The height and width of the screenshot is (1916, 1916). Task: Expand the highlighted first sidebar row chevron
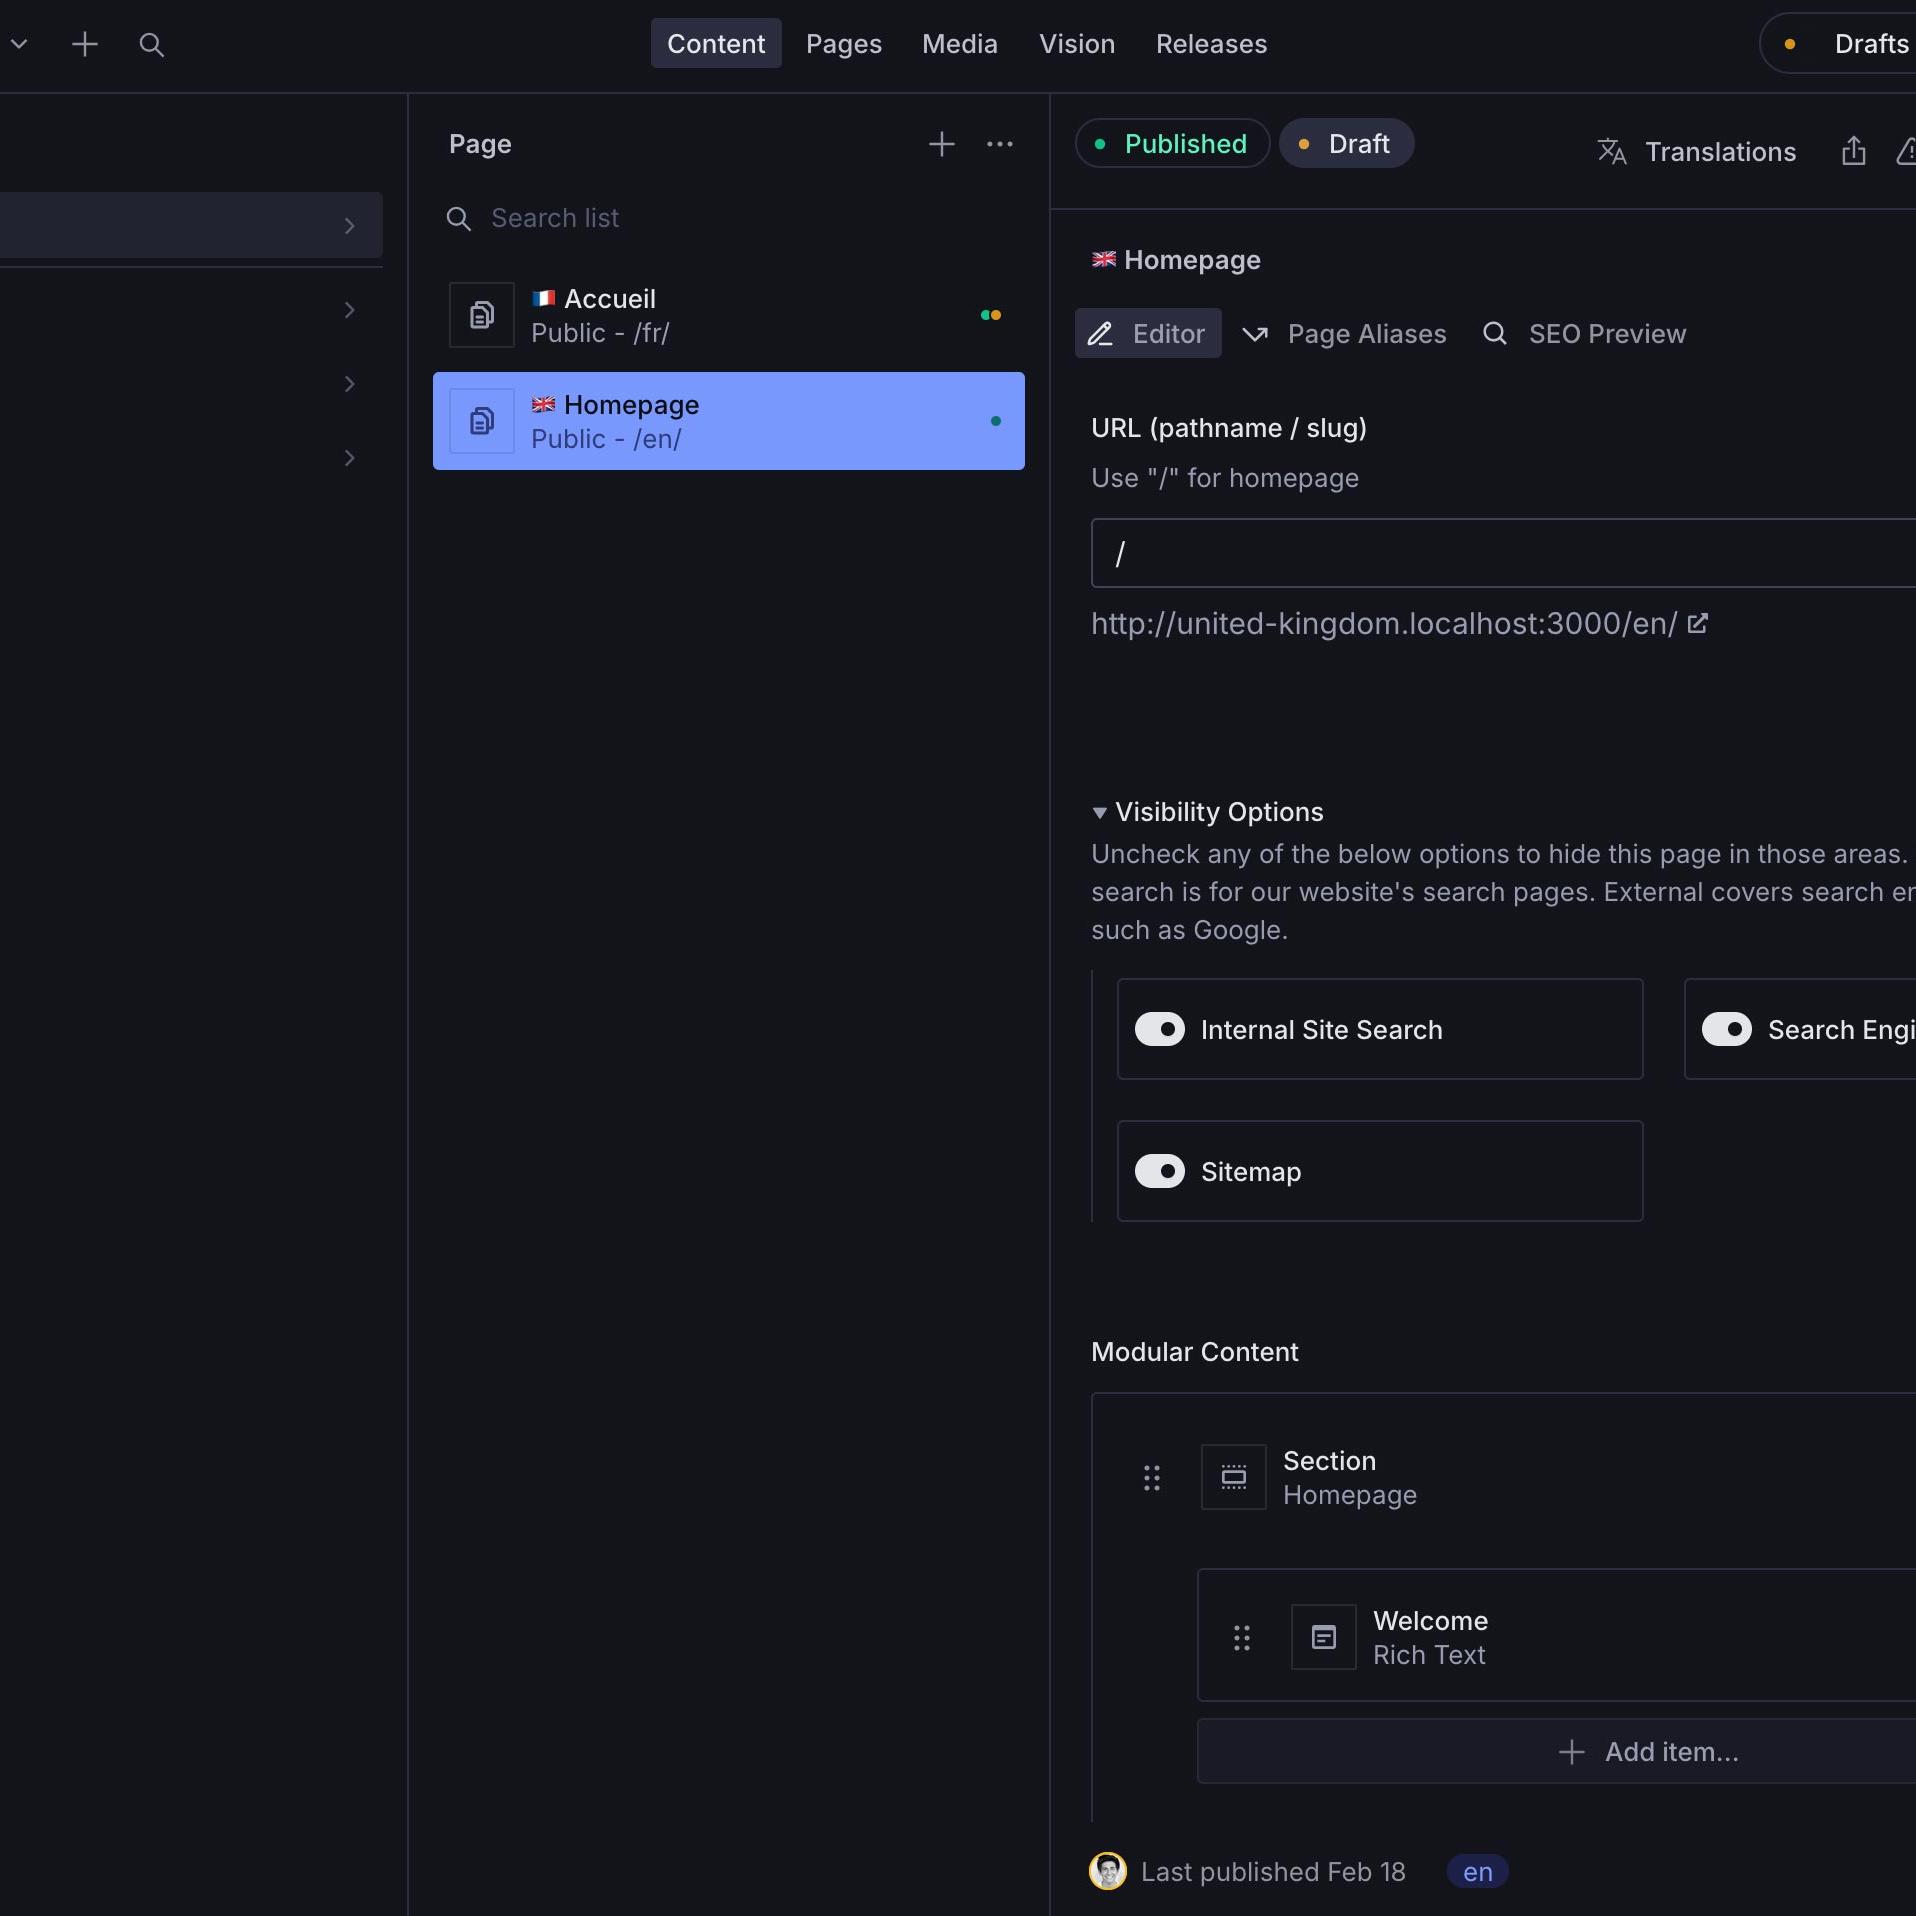coord(349,225)
